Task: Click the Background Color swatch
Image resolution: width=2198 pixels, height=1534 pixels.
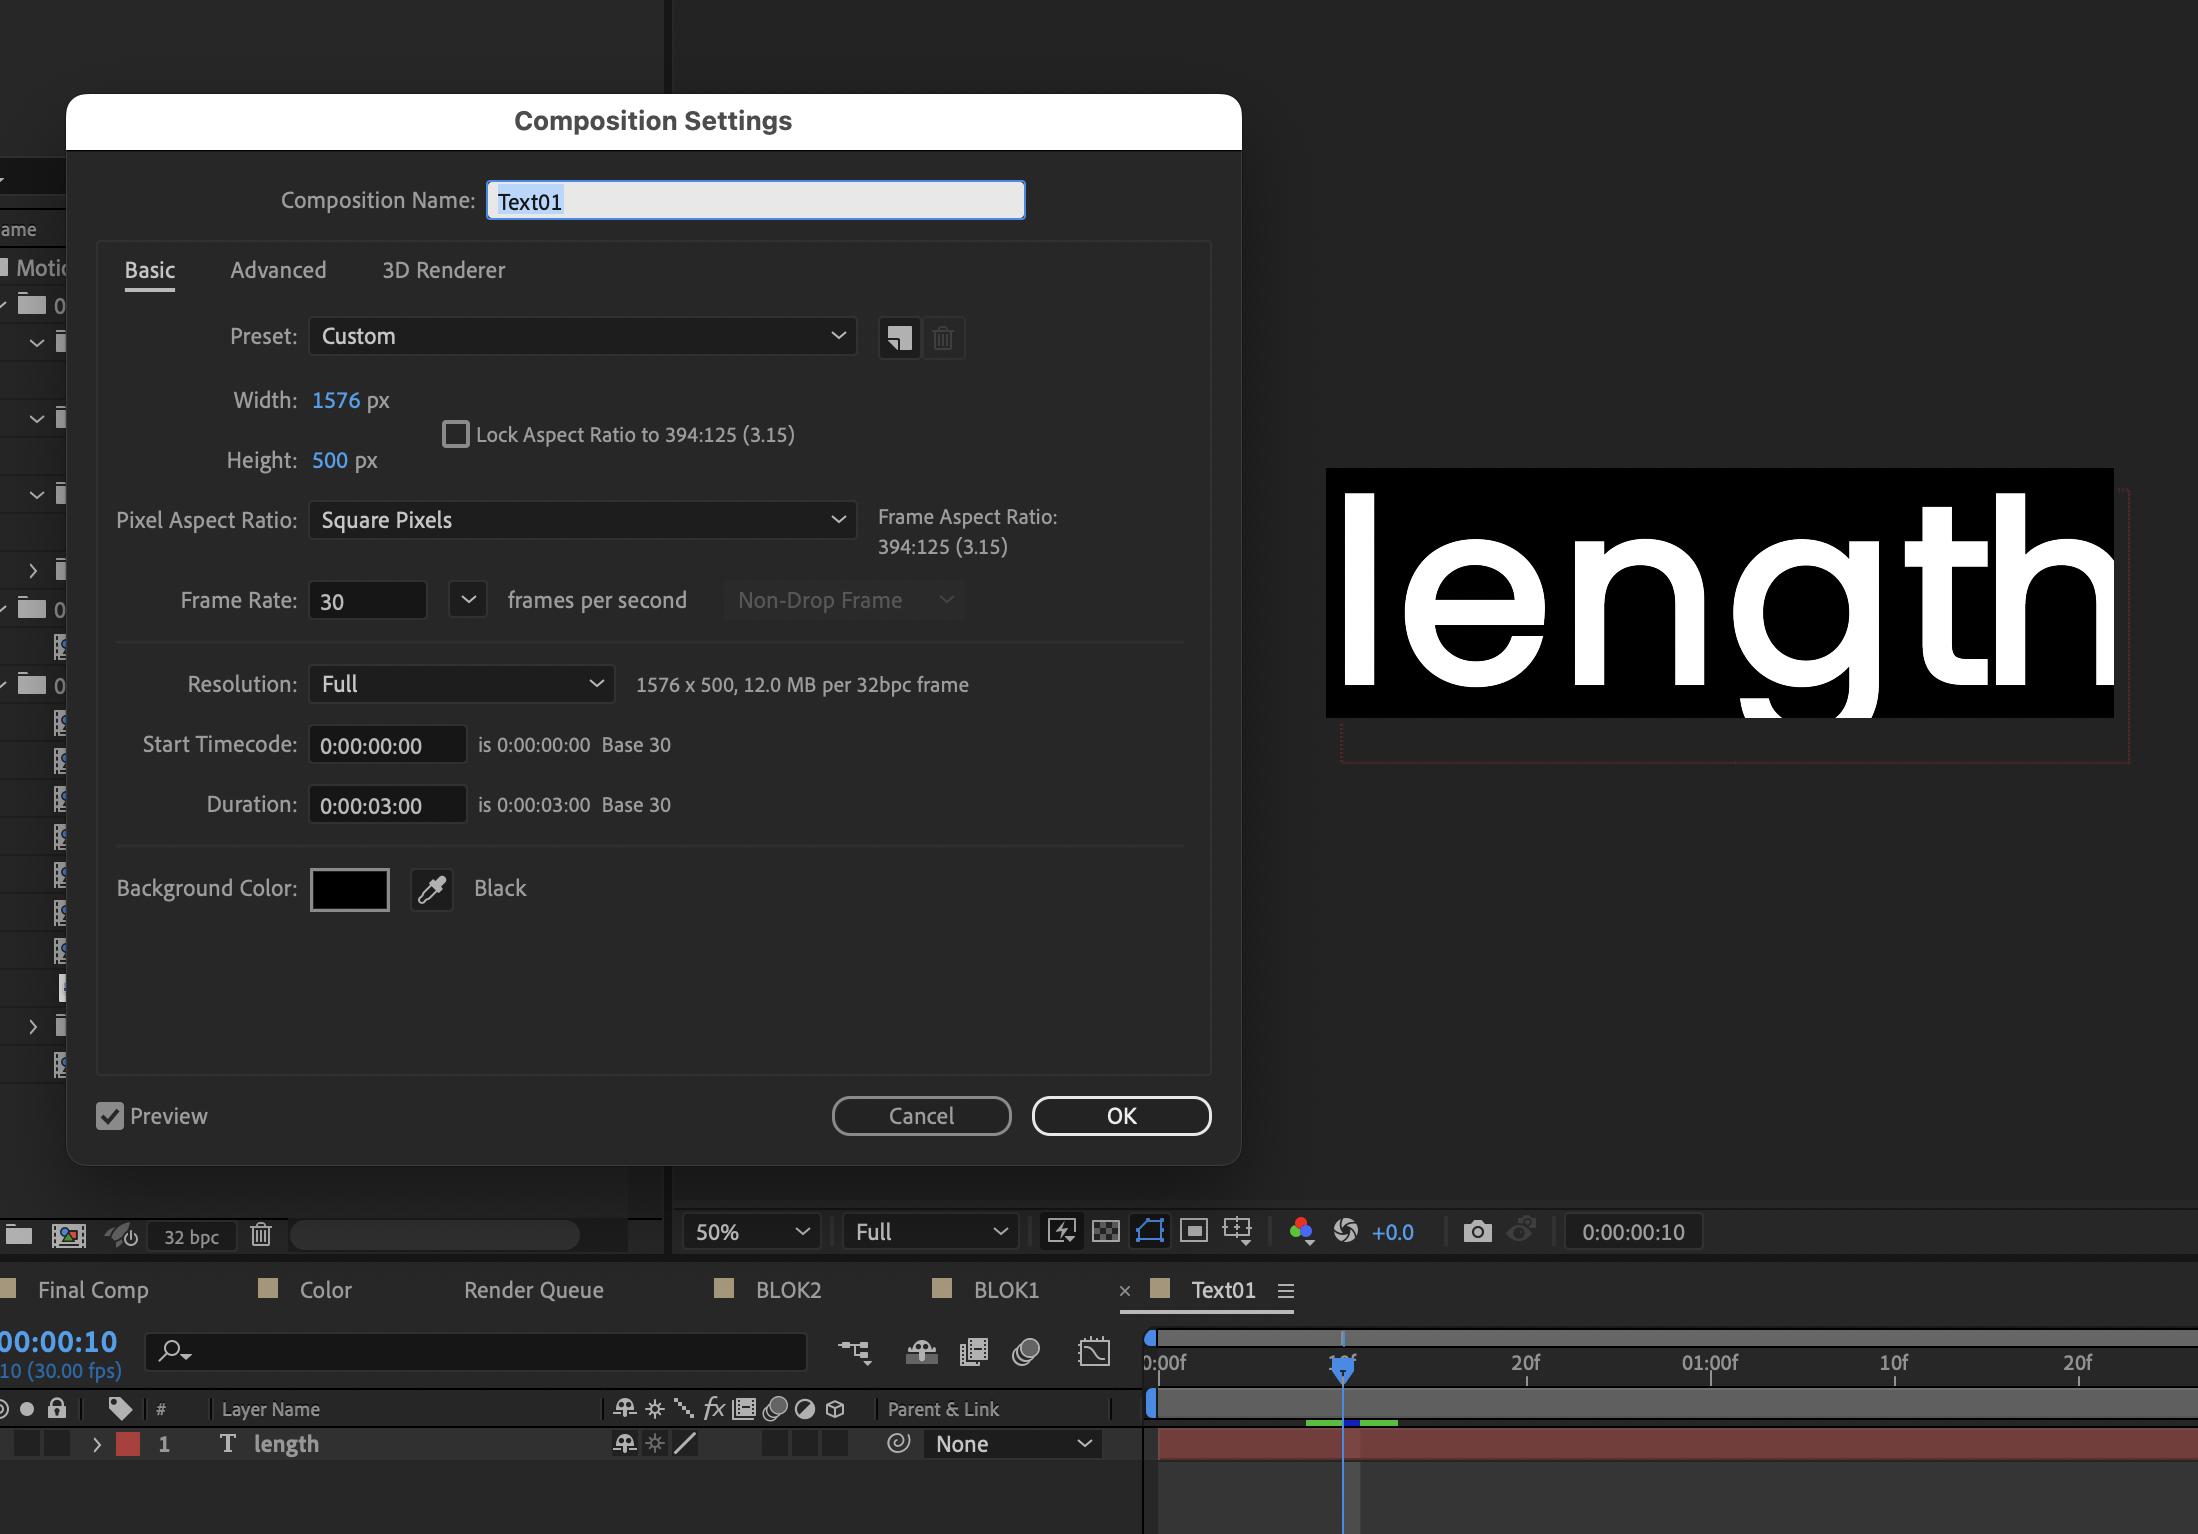Action: click(349, 889)
